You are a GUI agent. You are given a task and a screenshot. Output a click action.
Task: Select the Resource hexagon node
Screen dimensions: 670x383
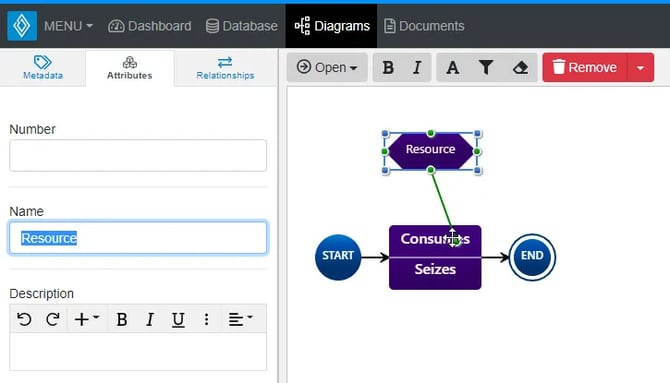tap(431, 151)
